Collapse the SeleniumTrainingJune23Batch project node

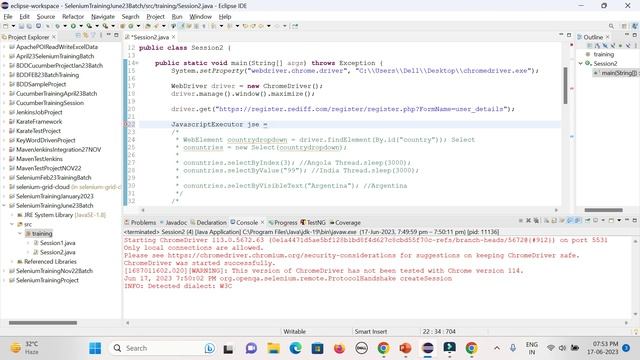coord(4,205)
